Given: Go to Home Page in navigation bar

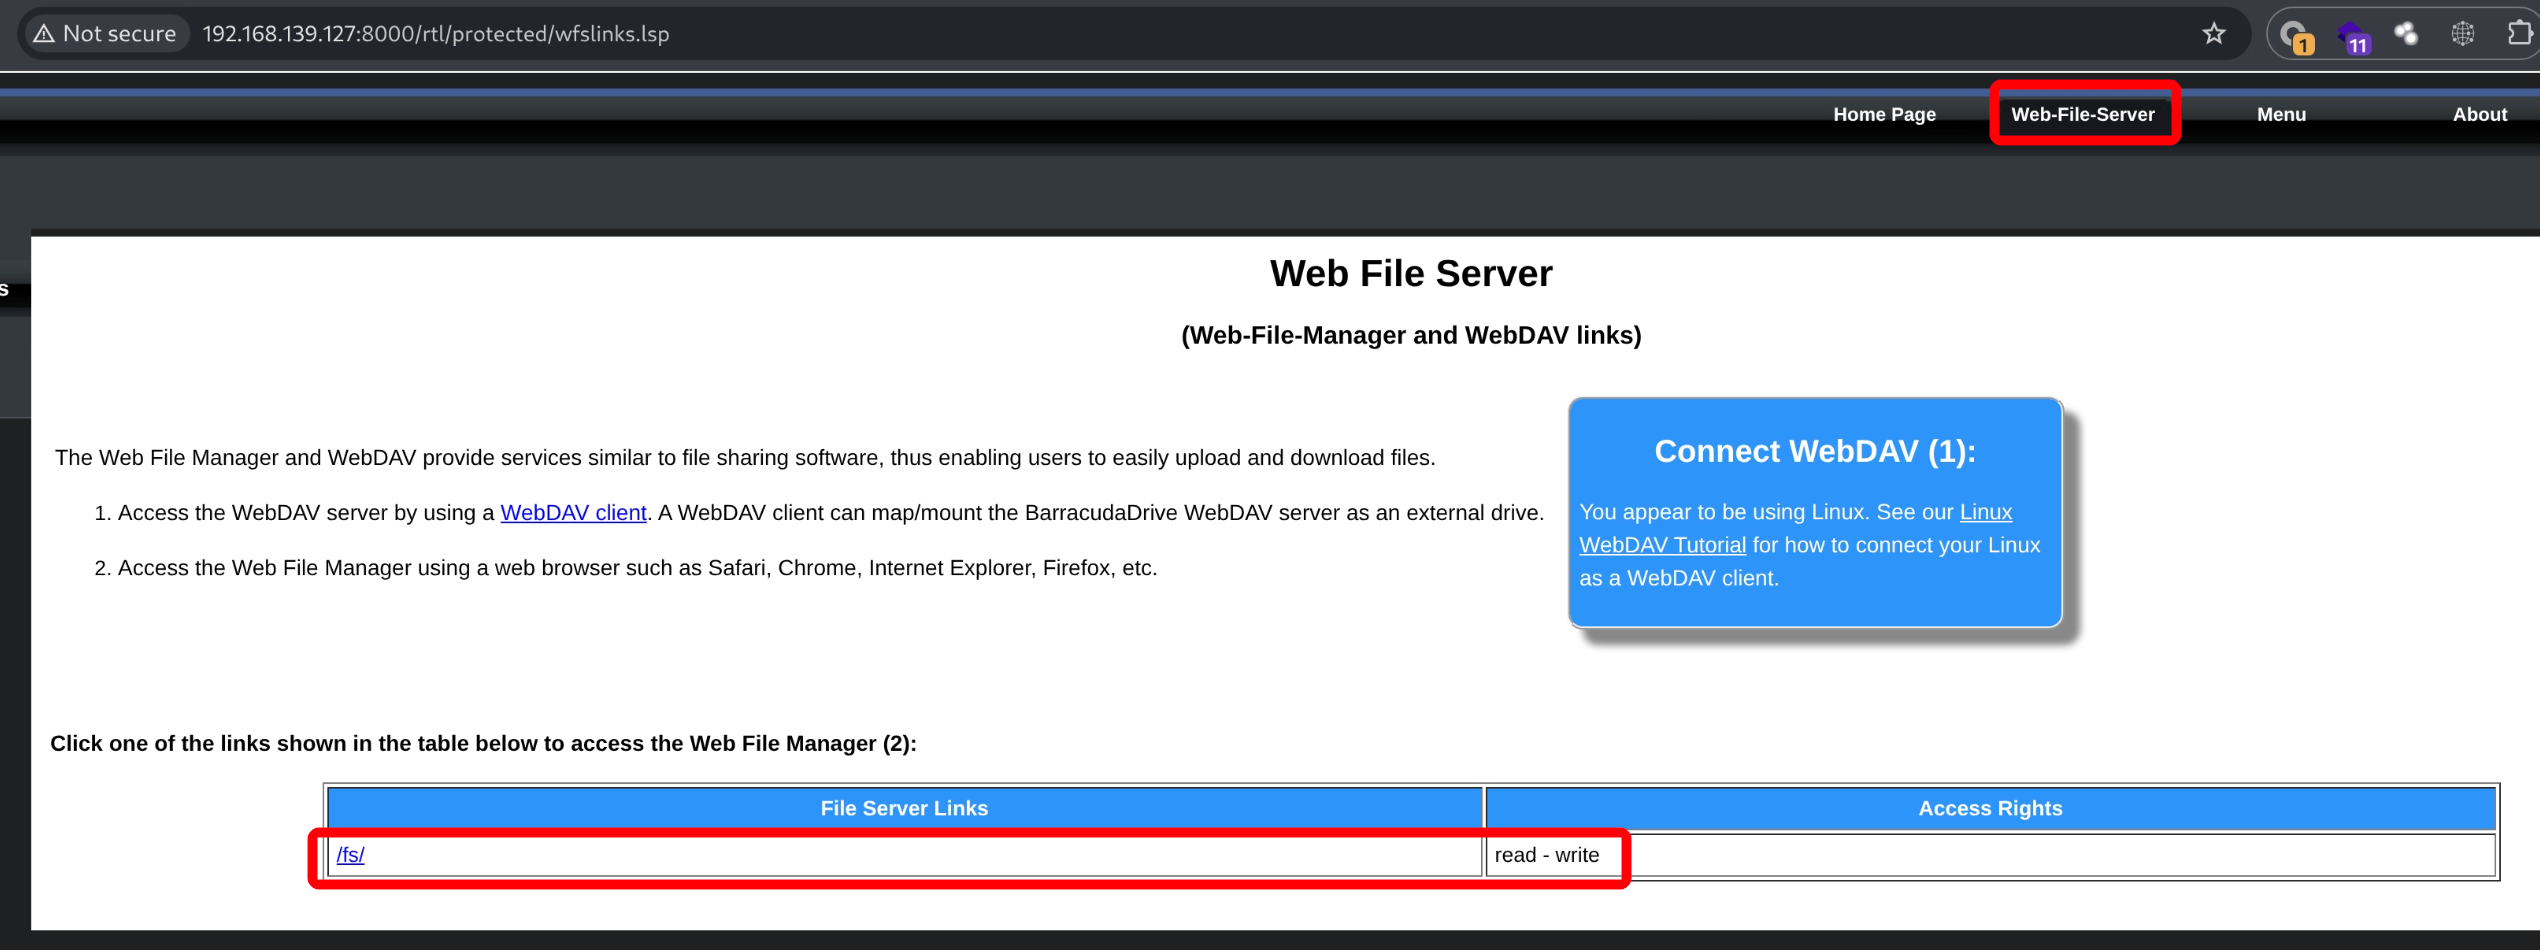Looking at the screenshot, I should point(1884,115).
